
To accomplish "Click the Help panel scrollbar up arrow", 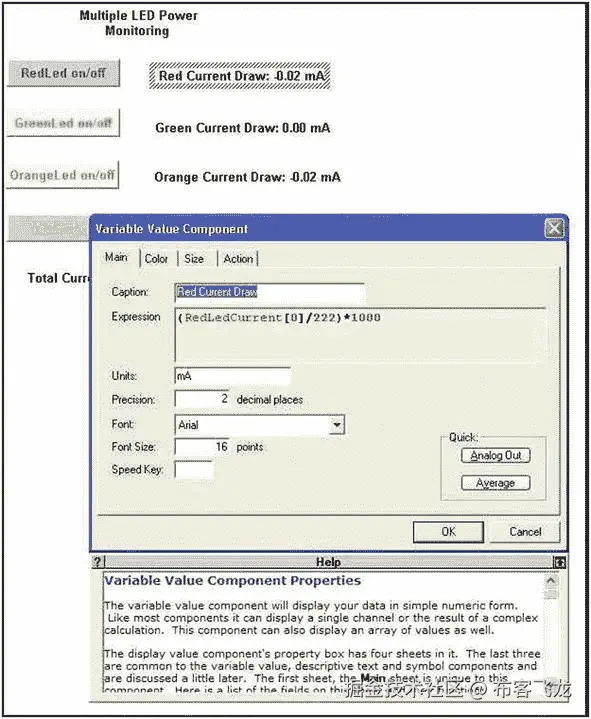I will tap(551, 581).
